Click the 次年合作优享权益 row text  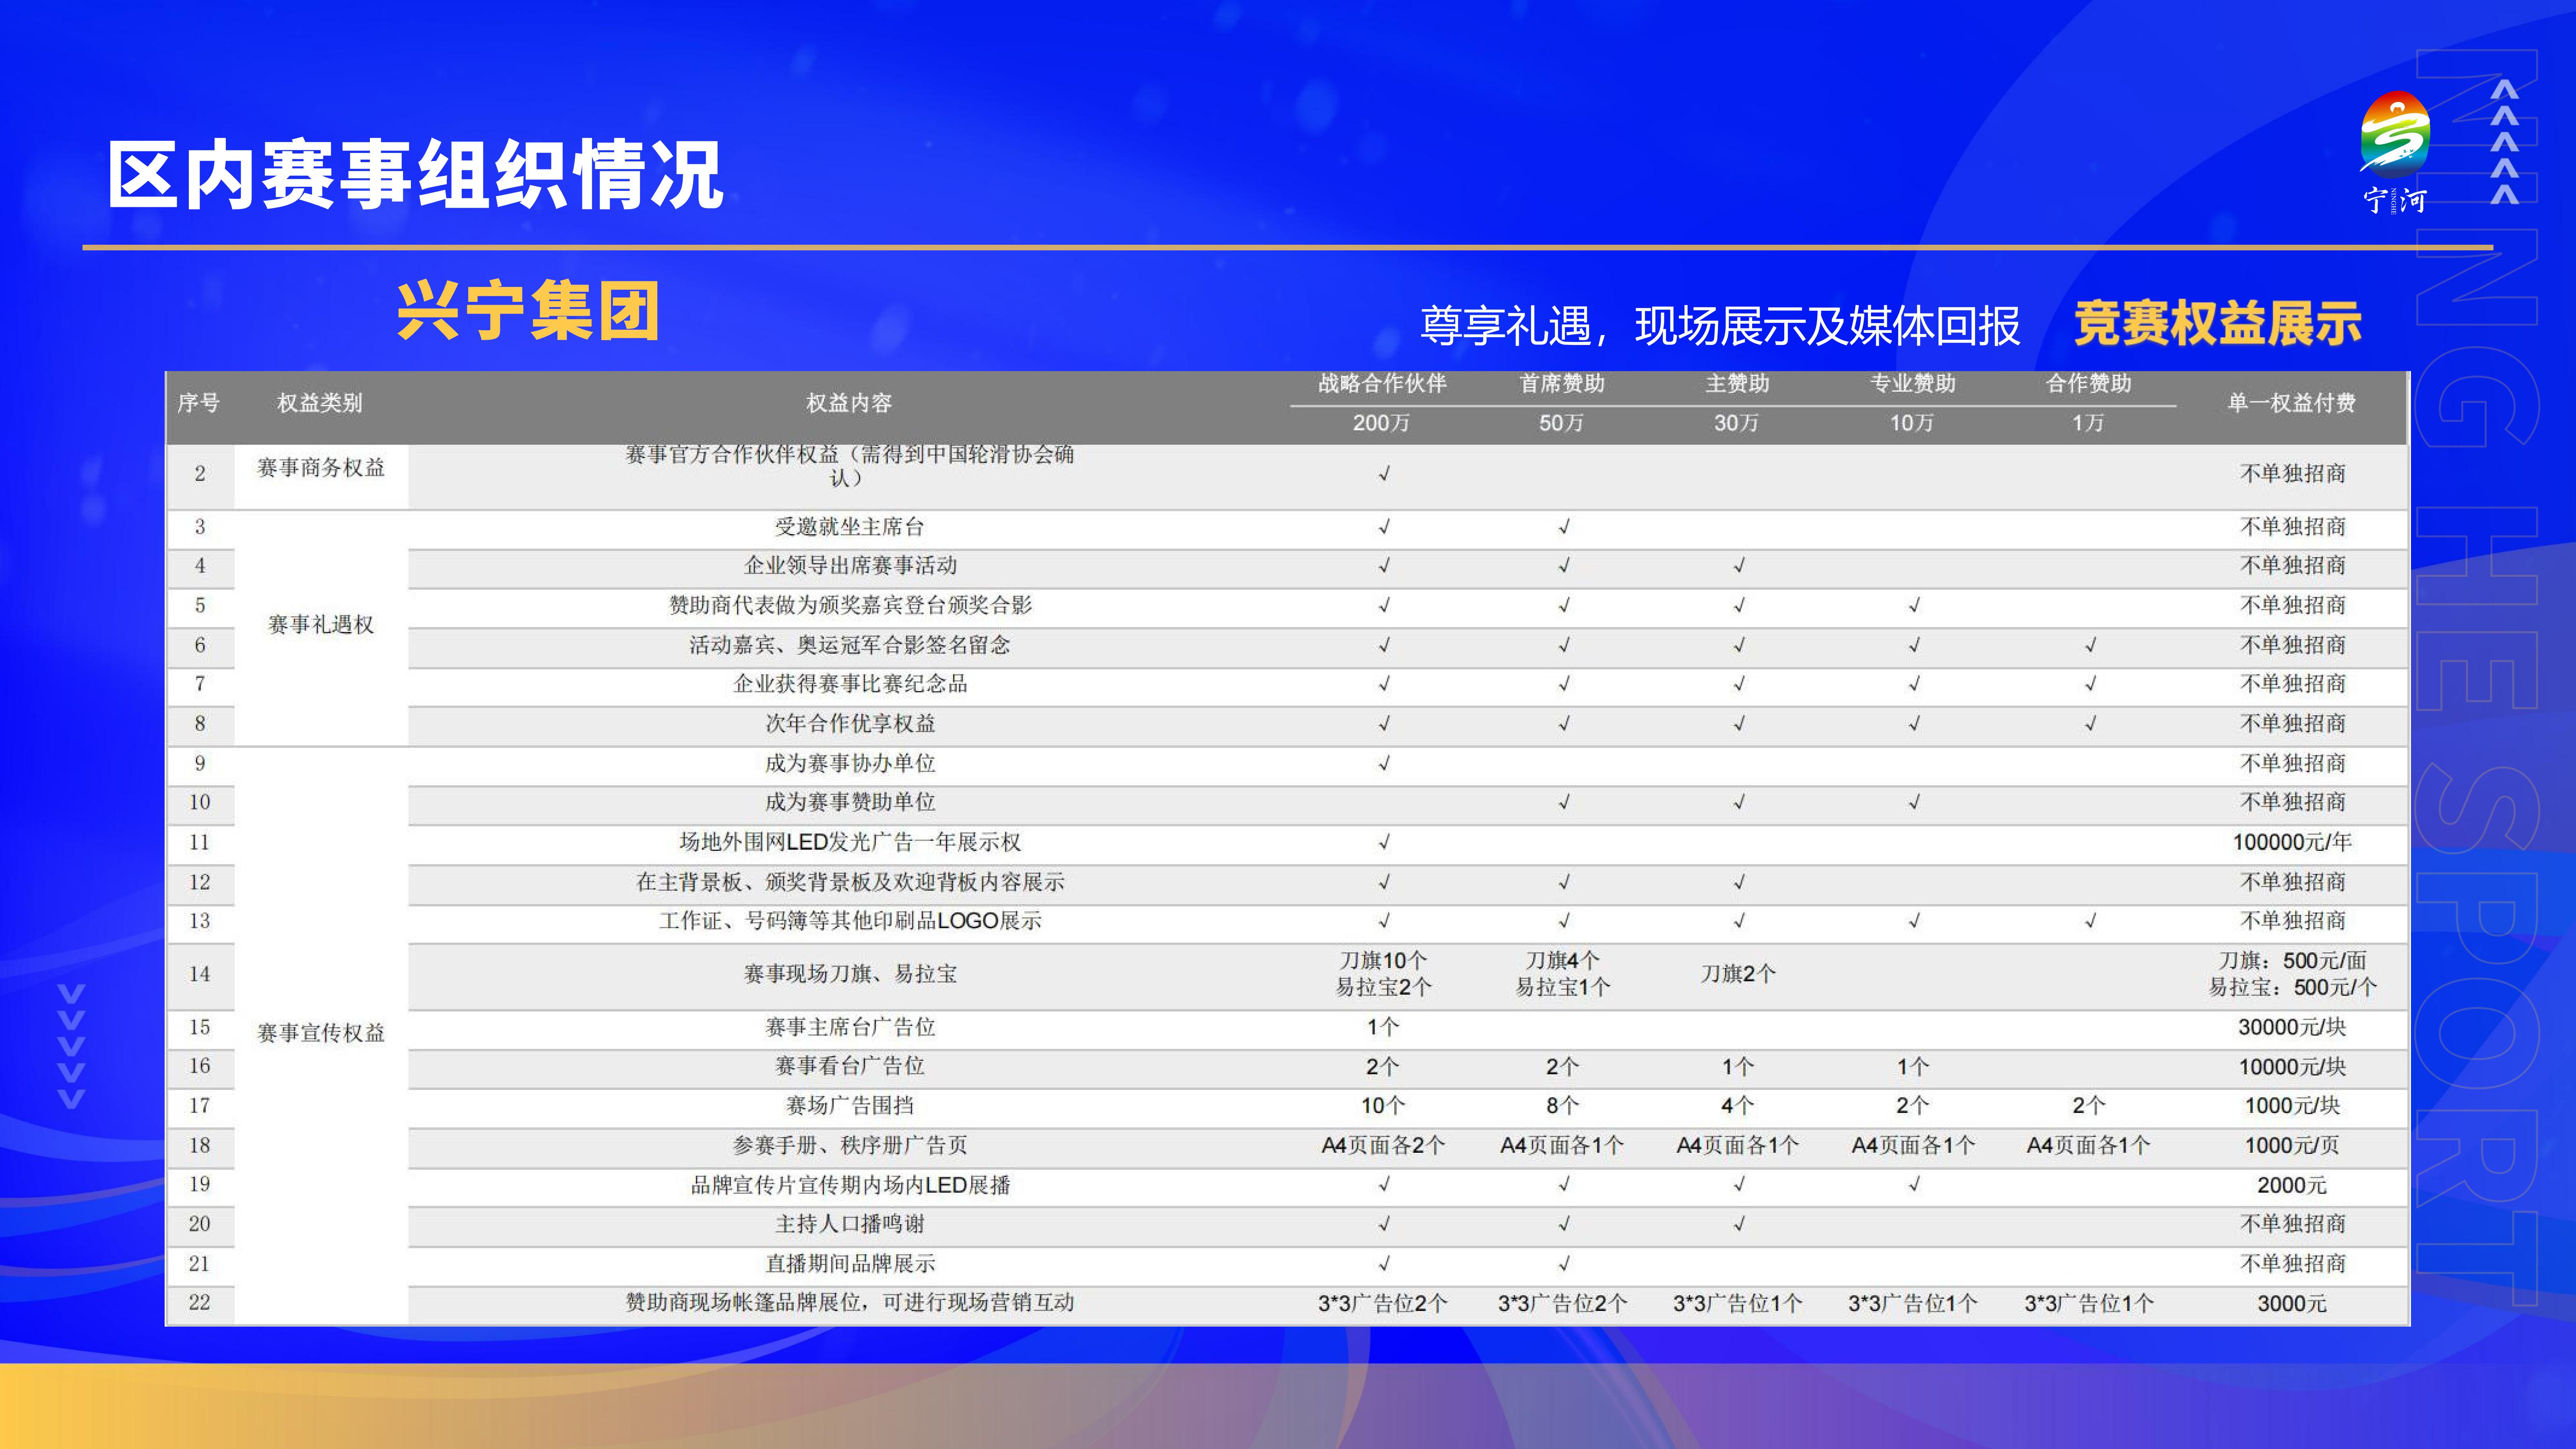click(x=850, y=724)
